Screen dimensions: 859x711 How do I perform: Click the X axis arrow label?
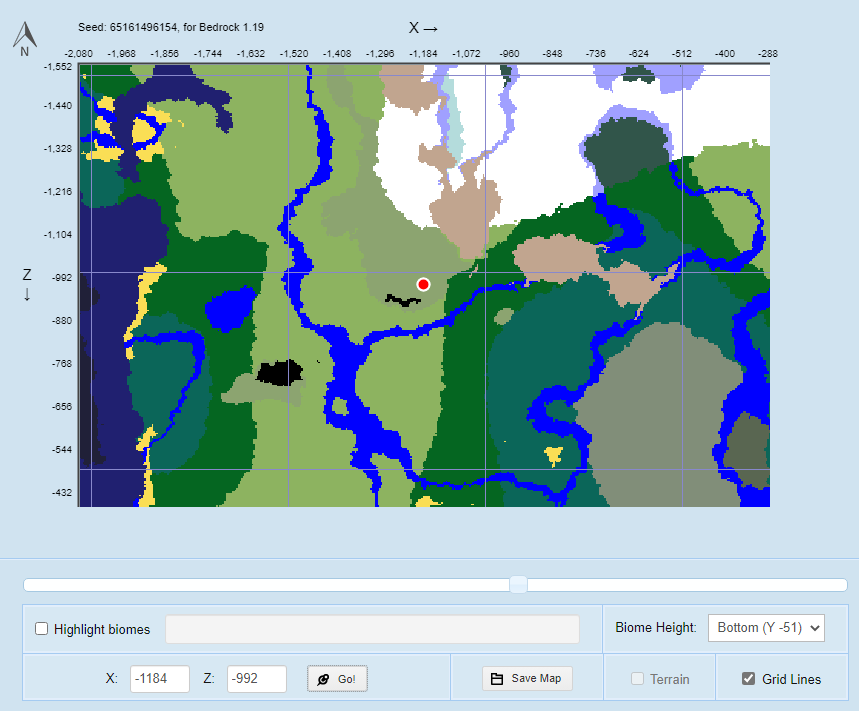click(424, 28)
